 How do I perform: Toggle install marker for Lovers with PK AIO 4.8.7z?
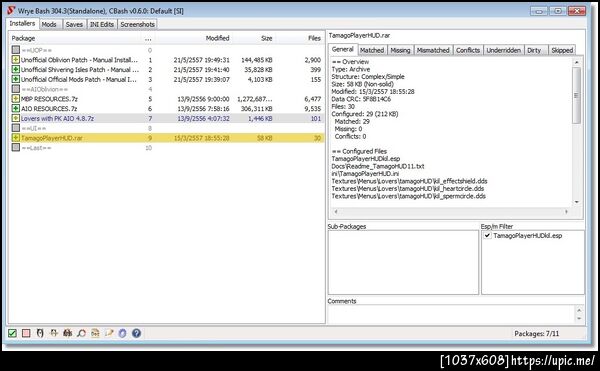(x=15, y=118)
